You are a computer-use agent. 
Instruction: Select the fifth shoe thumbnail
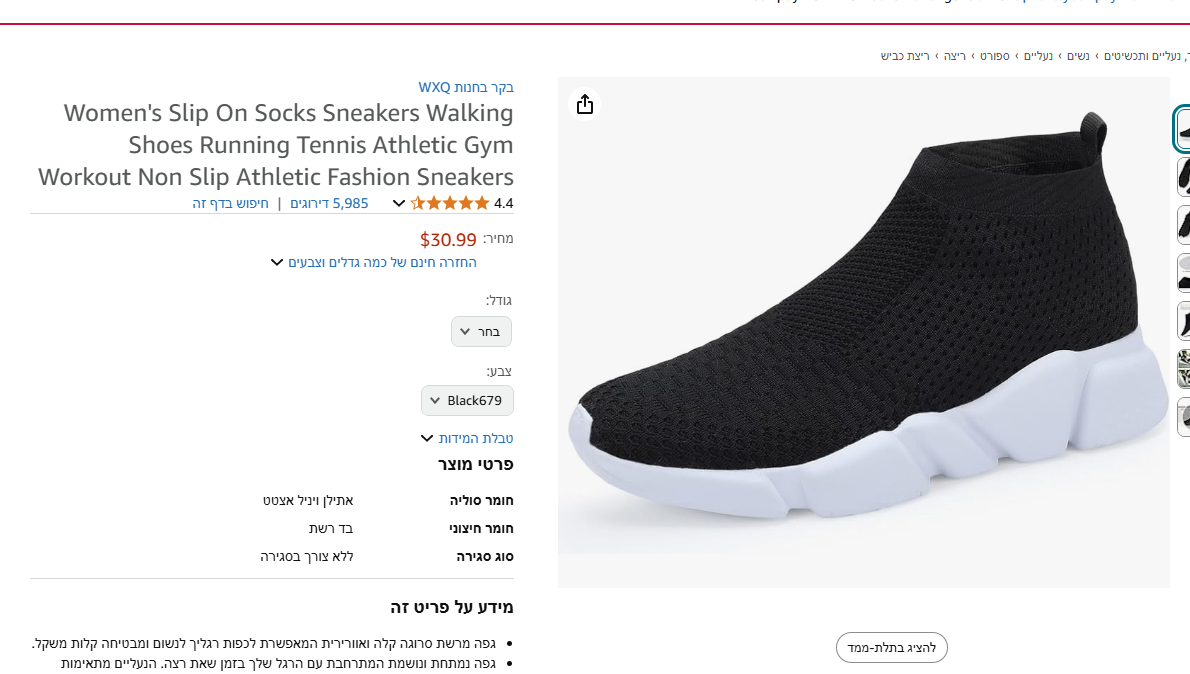1183,321
